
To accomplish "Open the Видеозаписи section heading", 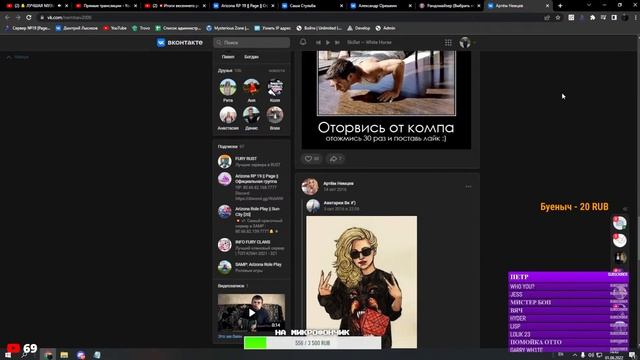I will [x=231, y=286].
